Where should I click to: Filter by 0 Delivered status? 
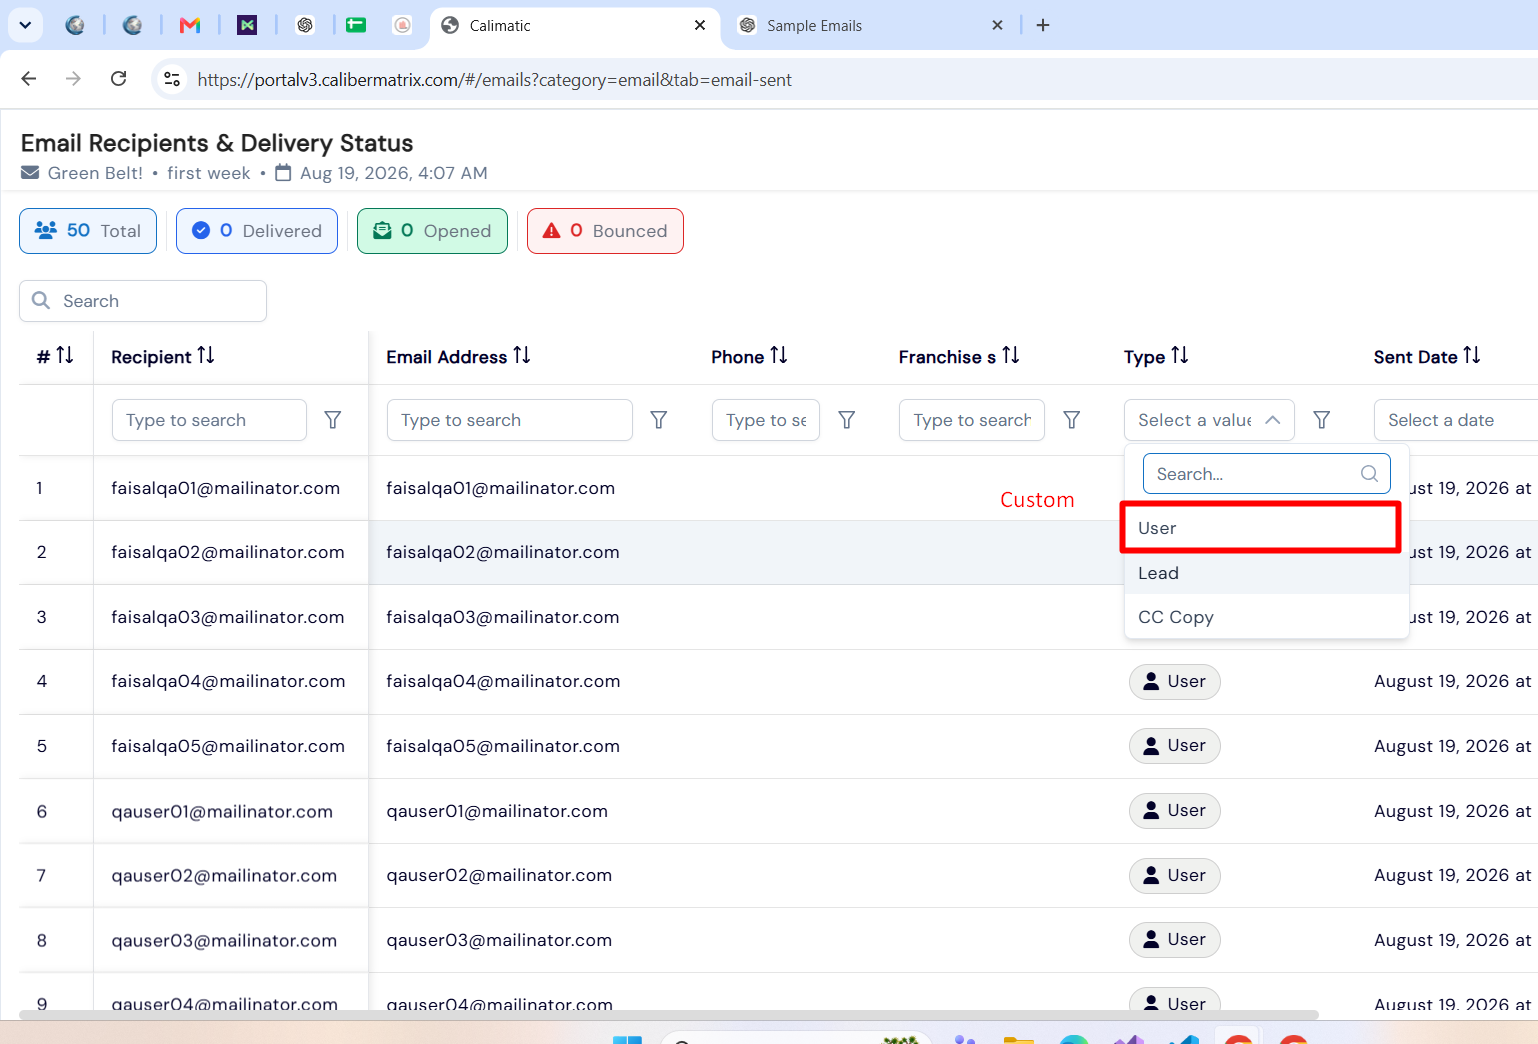coord(257,231)
